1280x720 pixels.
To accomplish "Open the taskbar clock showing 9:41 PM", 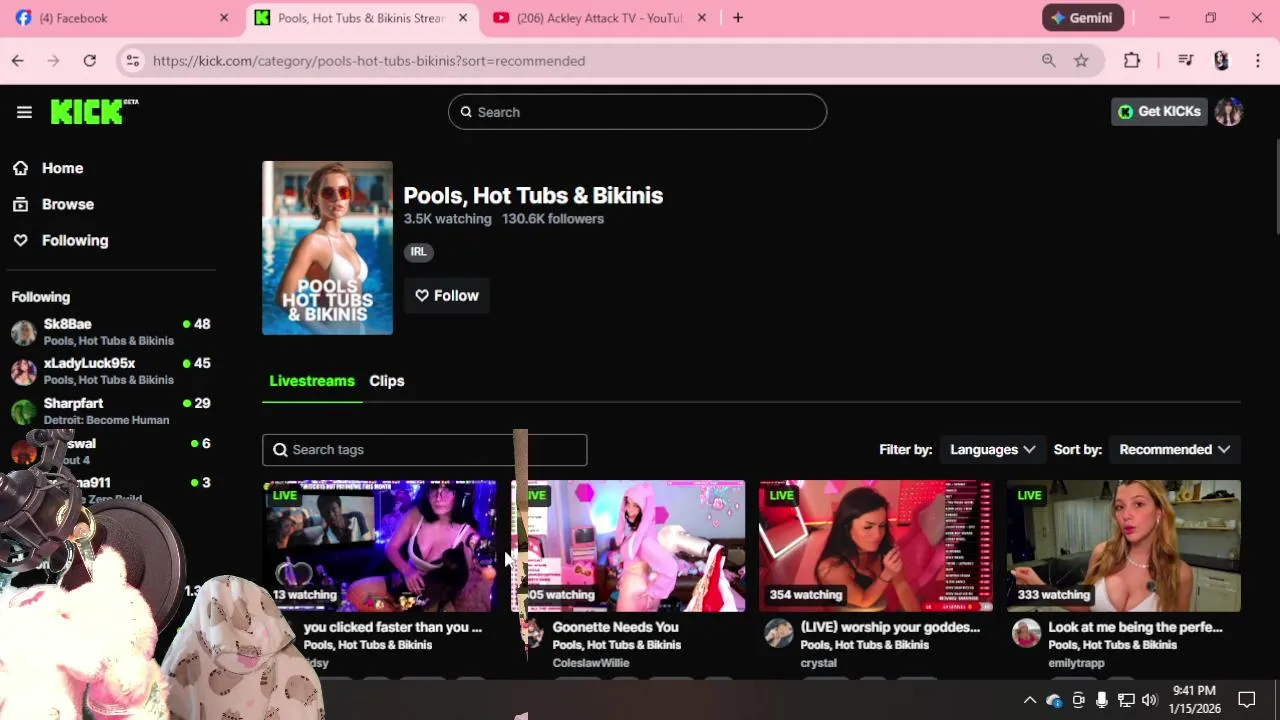I will click(1195, 700).
